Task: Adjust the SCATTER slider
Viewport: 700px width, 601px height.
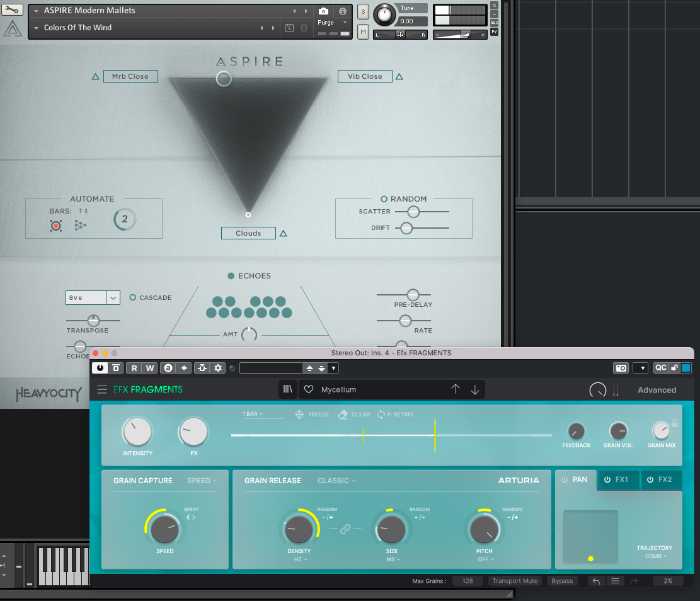Action: pos(413,212)
